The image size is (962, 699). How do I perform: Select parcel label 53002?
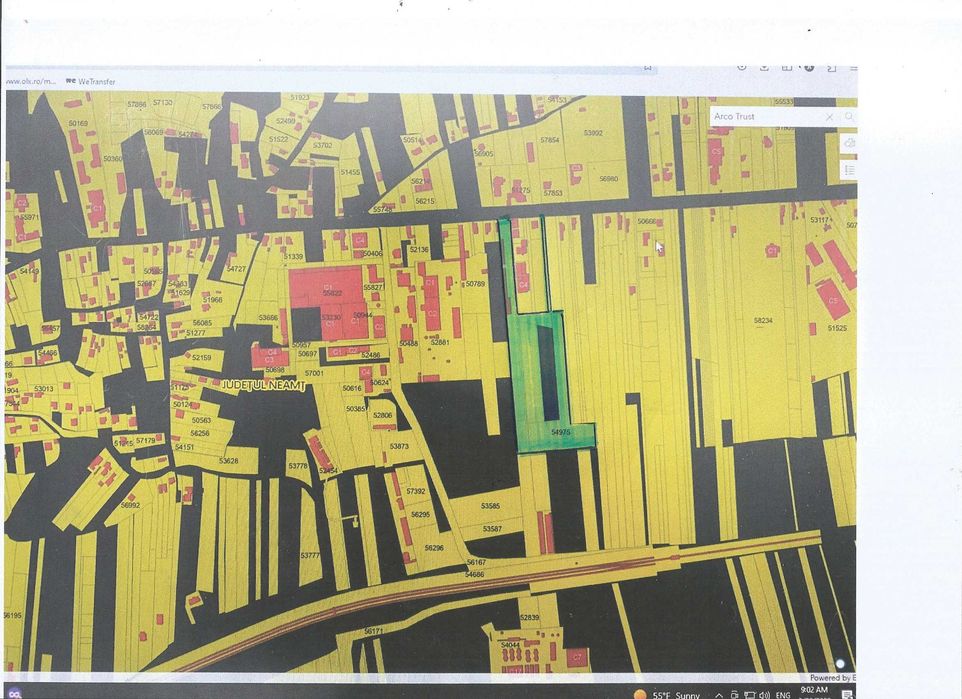[593, 133]
